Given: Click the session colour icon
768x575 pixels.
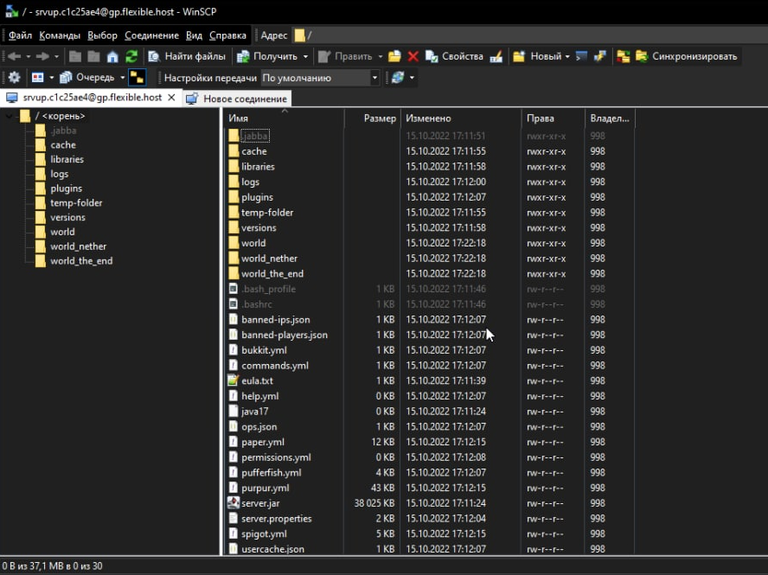Looking at the screenshot, I should 38,77.
